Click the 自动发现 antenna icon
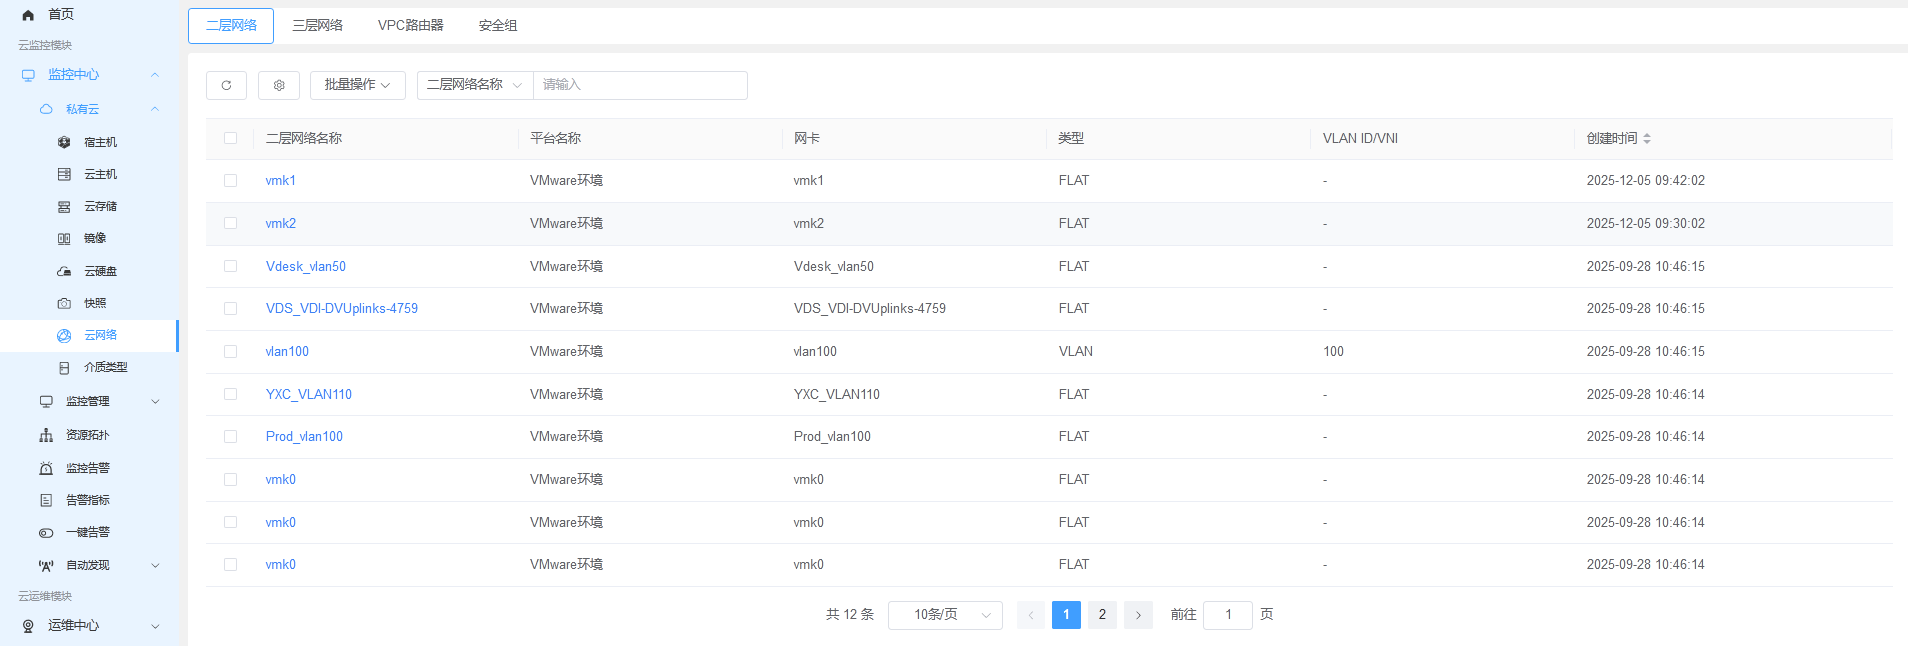The image size is (1908, 646). [x=46, y=565]
